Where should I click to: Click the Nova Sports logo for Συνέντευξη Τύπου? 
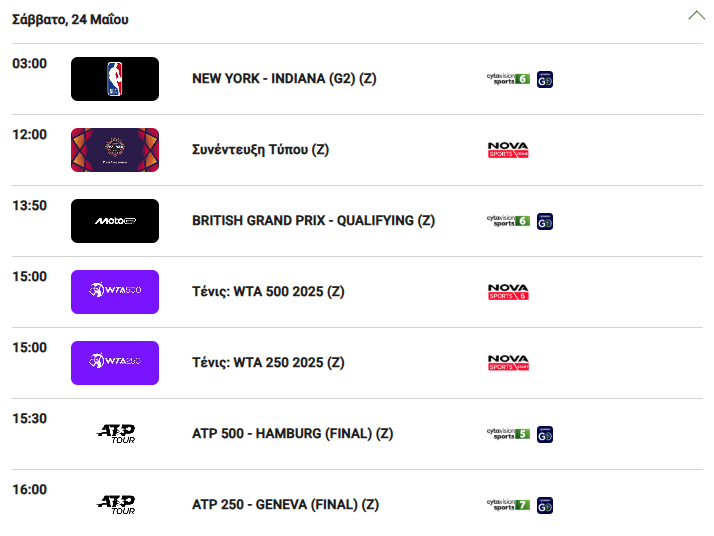coord(508,150)
